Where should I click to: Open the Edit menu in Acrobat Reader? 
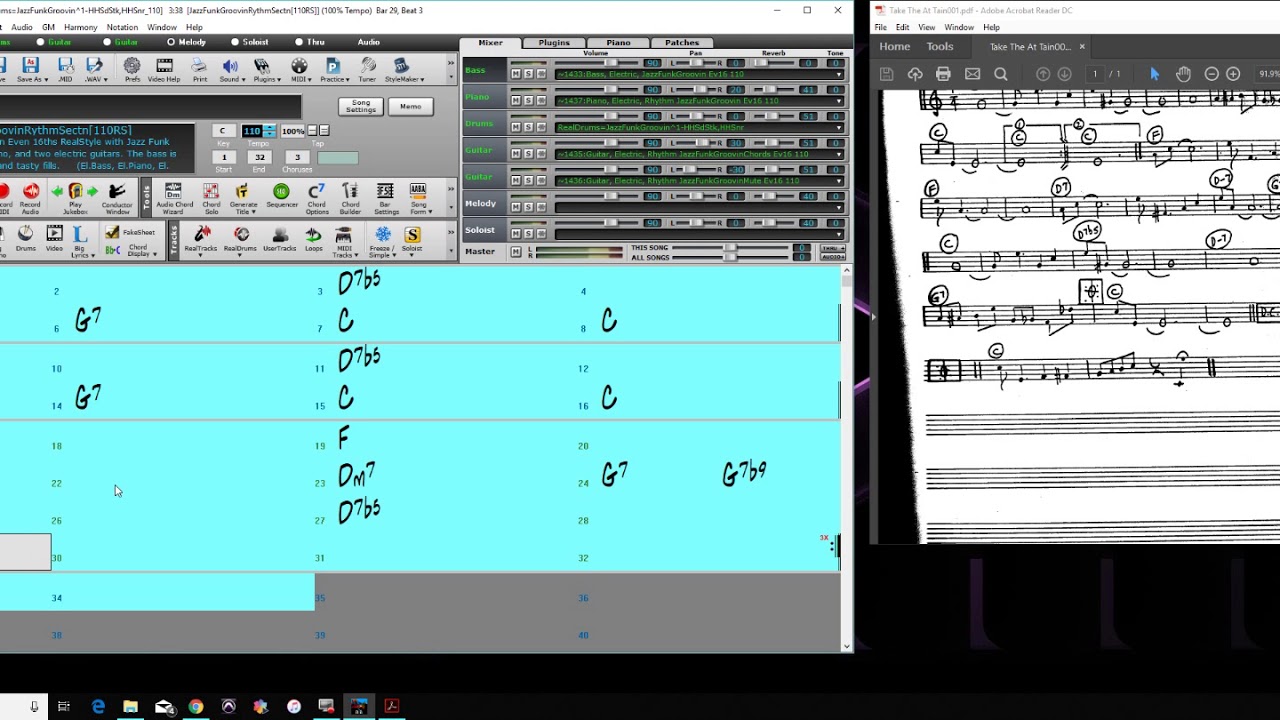902,27
